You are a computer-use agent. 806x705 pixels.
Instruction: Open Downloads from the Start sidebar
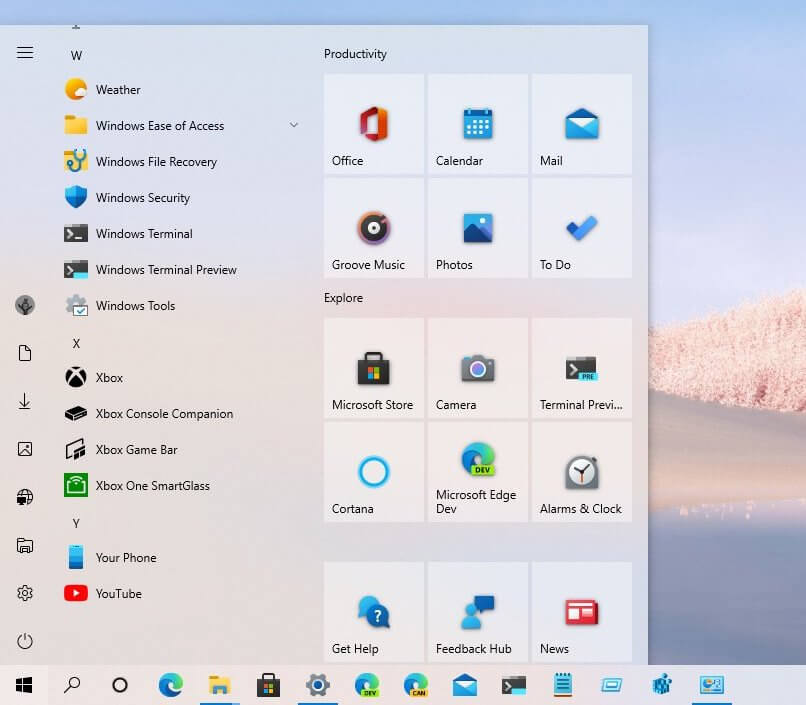[x=24, y=401]
